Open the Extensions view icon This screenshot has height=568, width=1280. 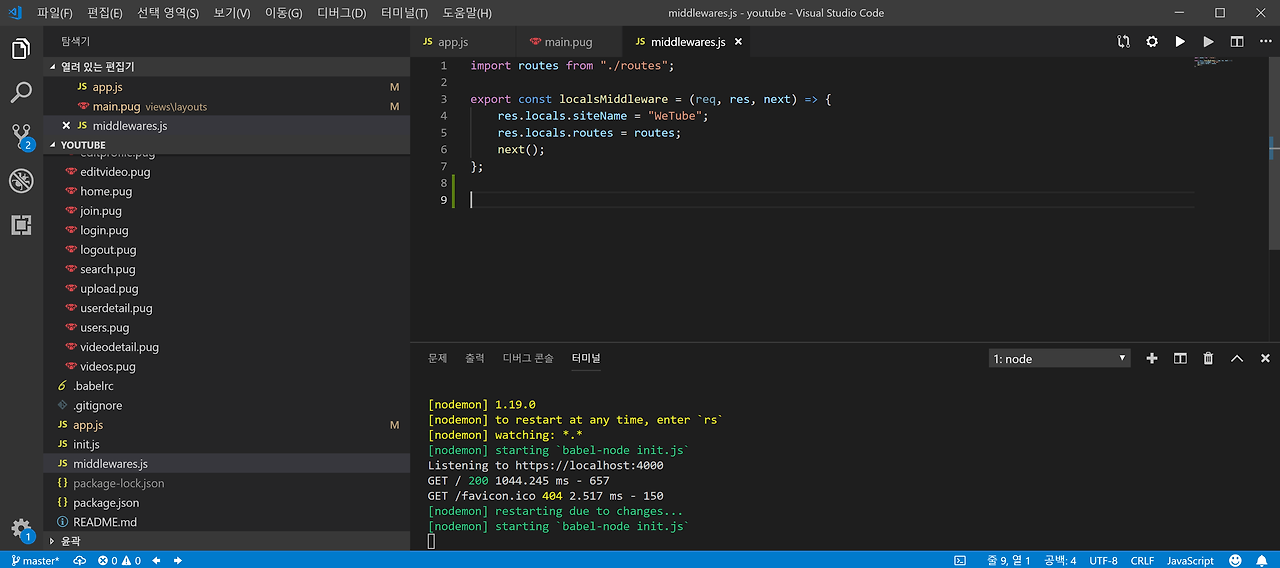(x=21, y=225)
